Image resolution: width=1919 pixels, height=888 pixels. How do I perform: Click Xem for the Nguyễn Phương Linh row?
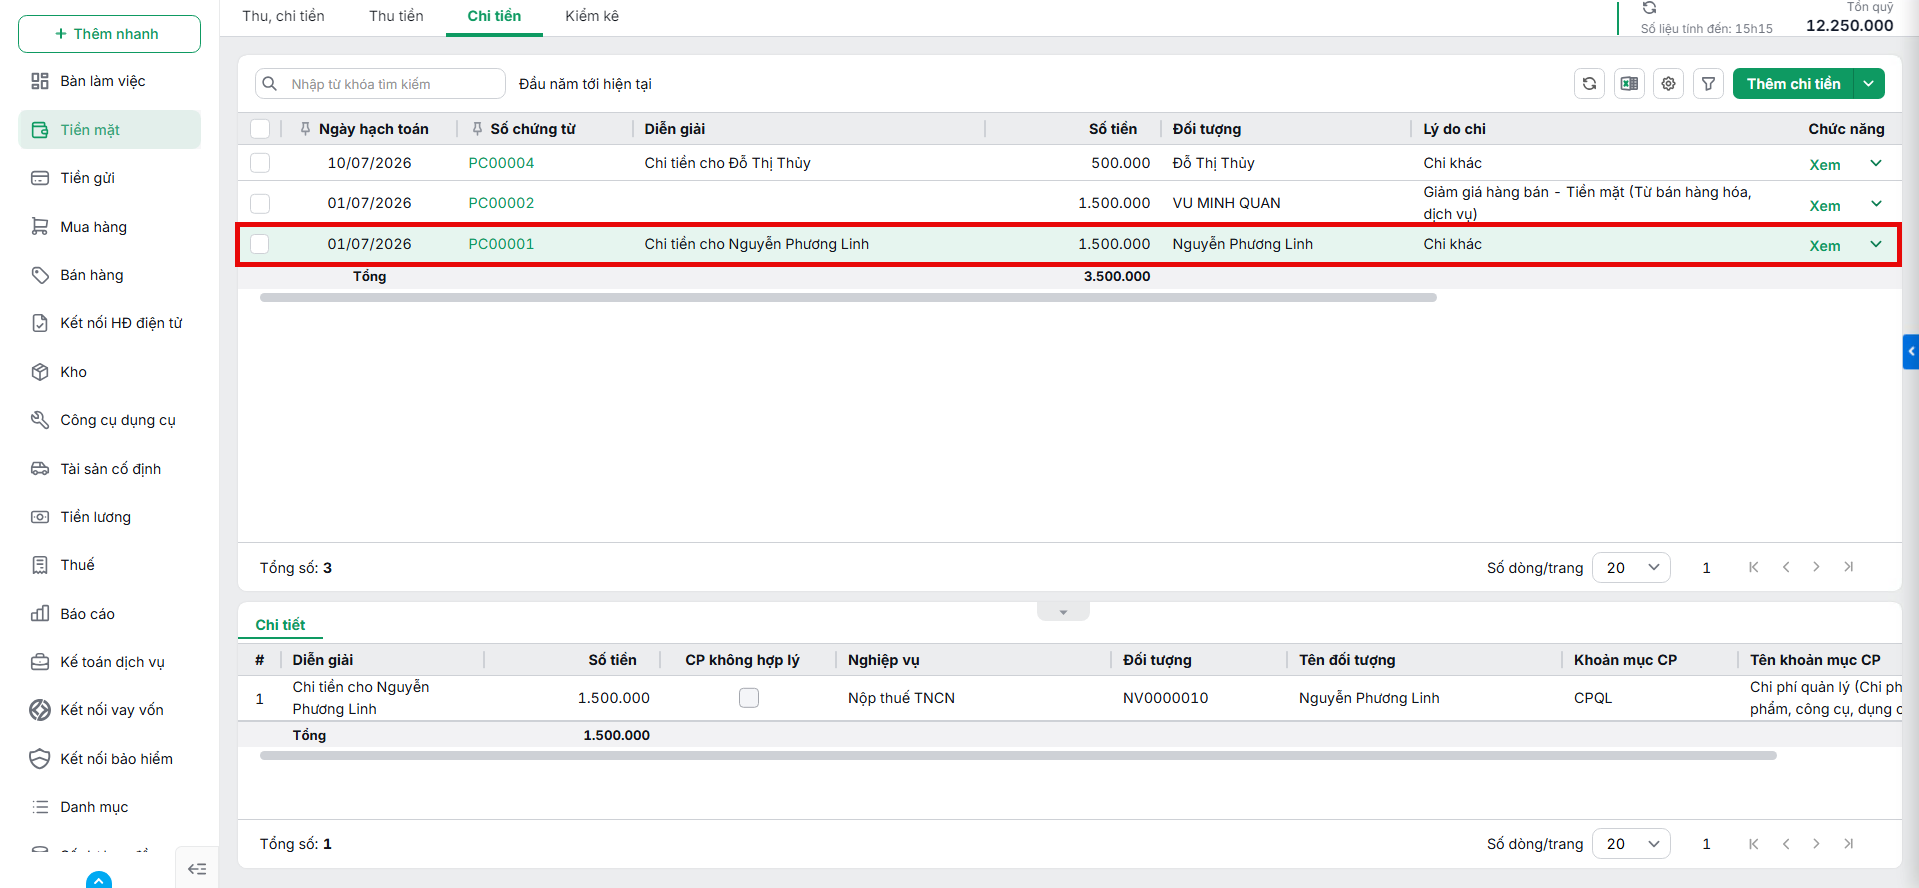(1825, 246)
